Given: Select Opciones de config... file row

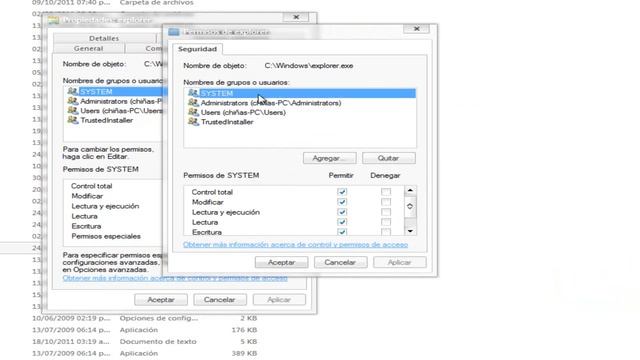Looking at the screenshot, I should tap(145, 318).
